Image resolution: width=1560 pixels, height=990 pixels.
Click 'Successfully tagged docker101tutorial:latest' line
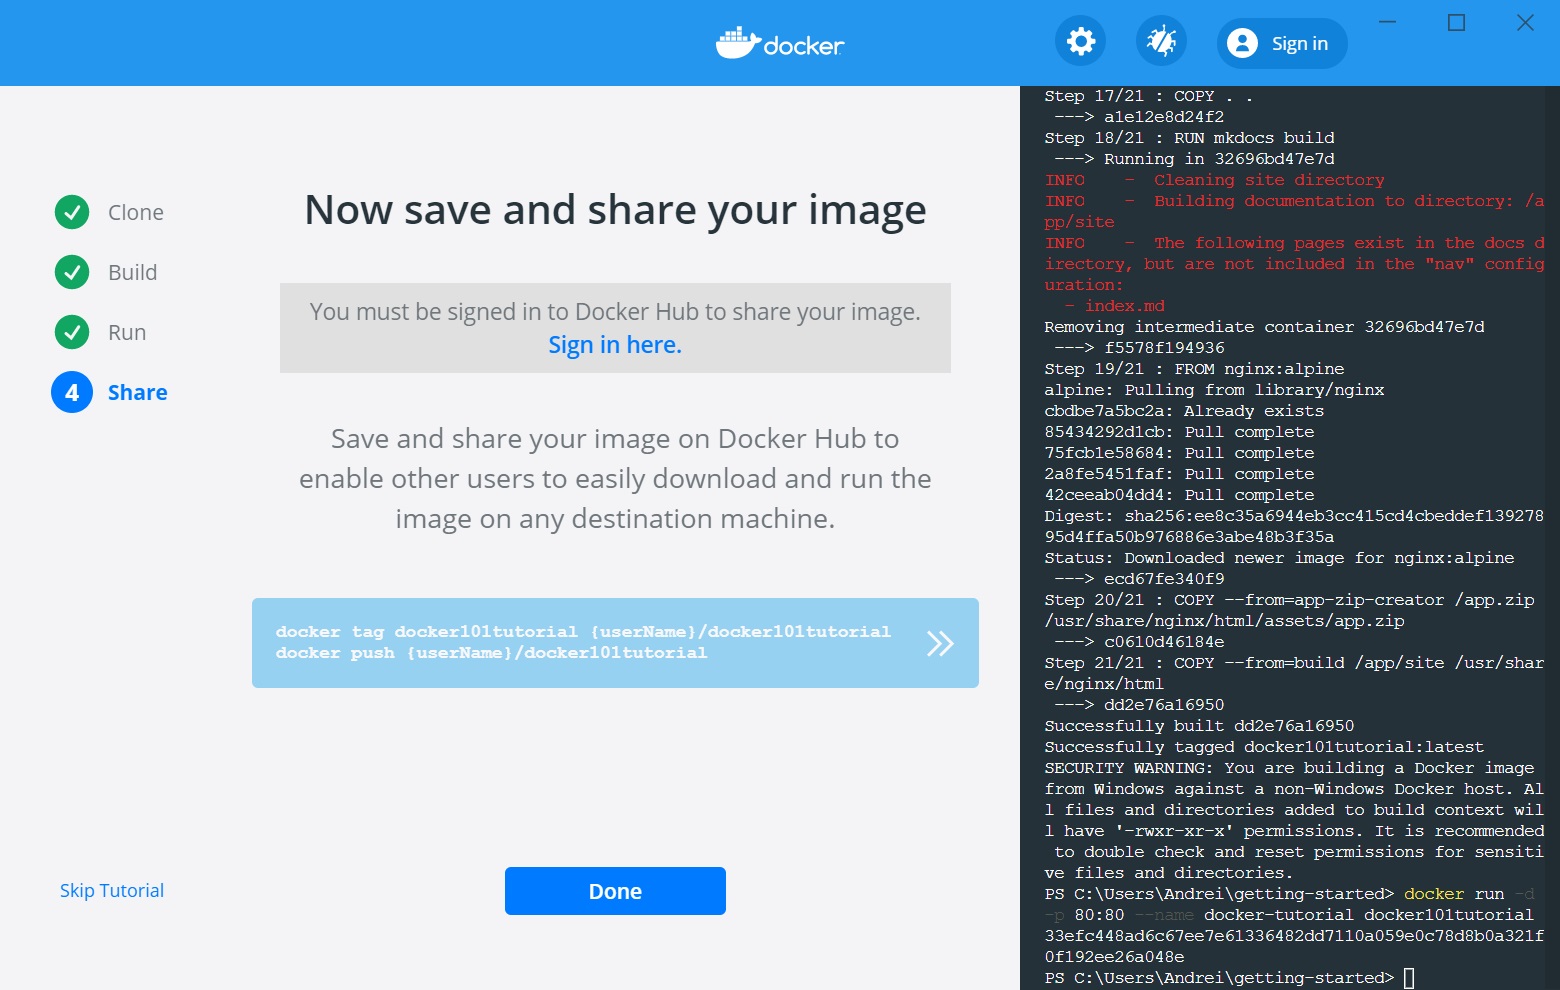[1264, 747]
